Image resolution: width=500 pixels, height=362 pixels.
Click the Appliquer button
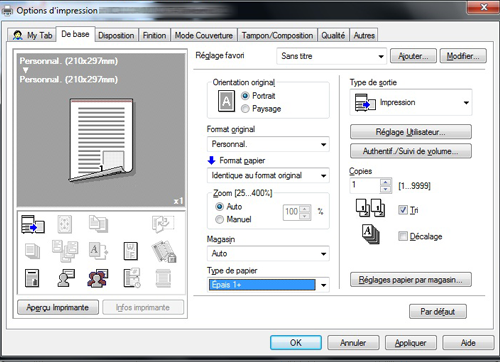(410, 343)
